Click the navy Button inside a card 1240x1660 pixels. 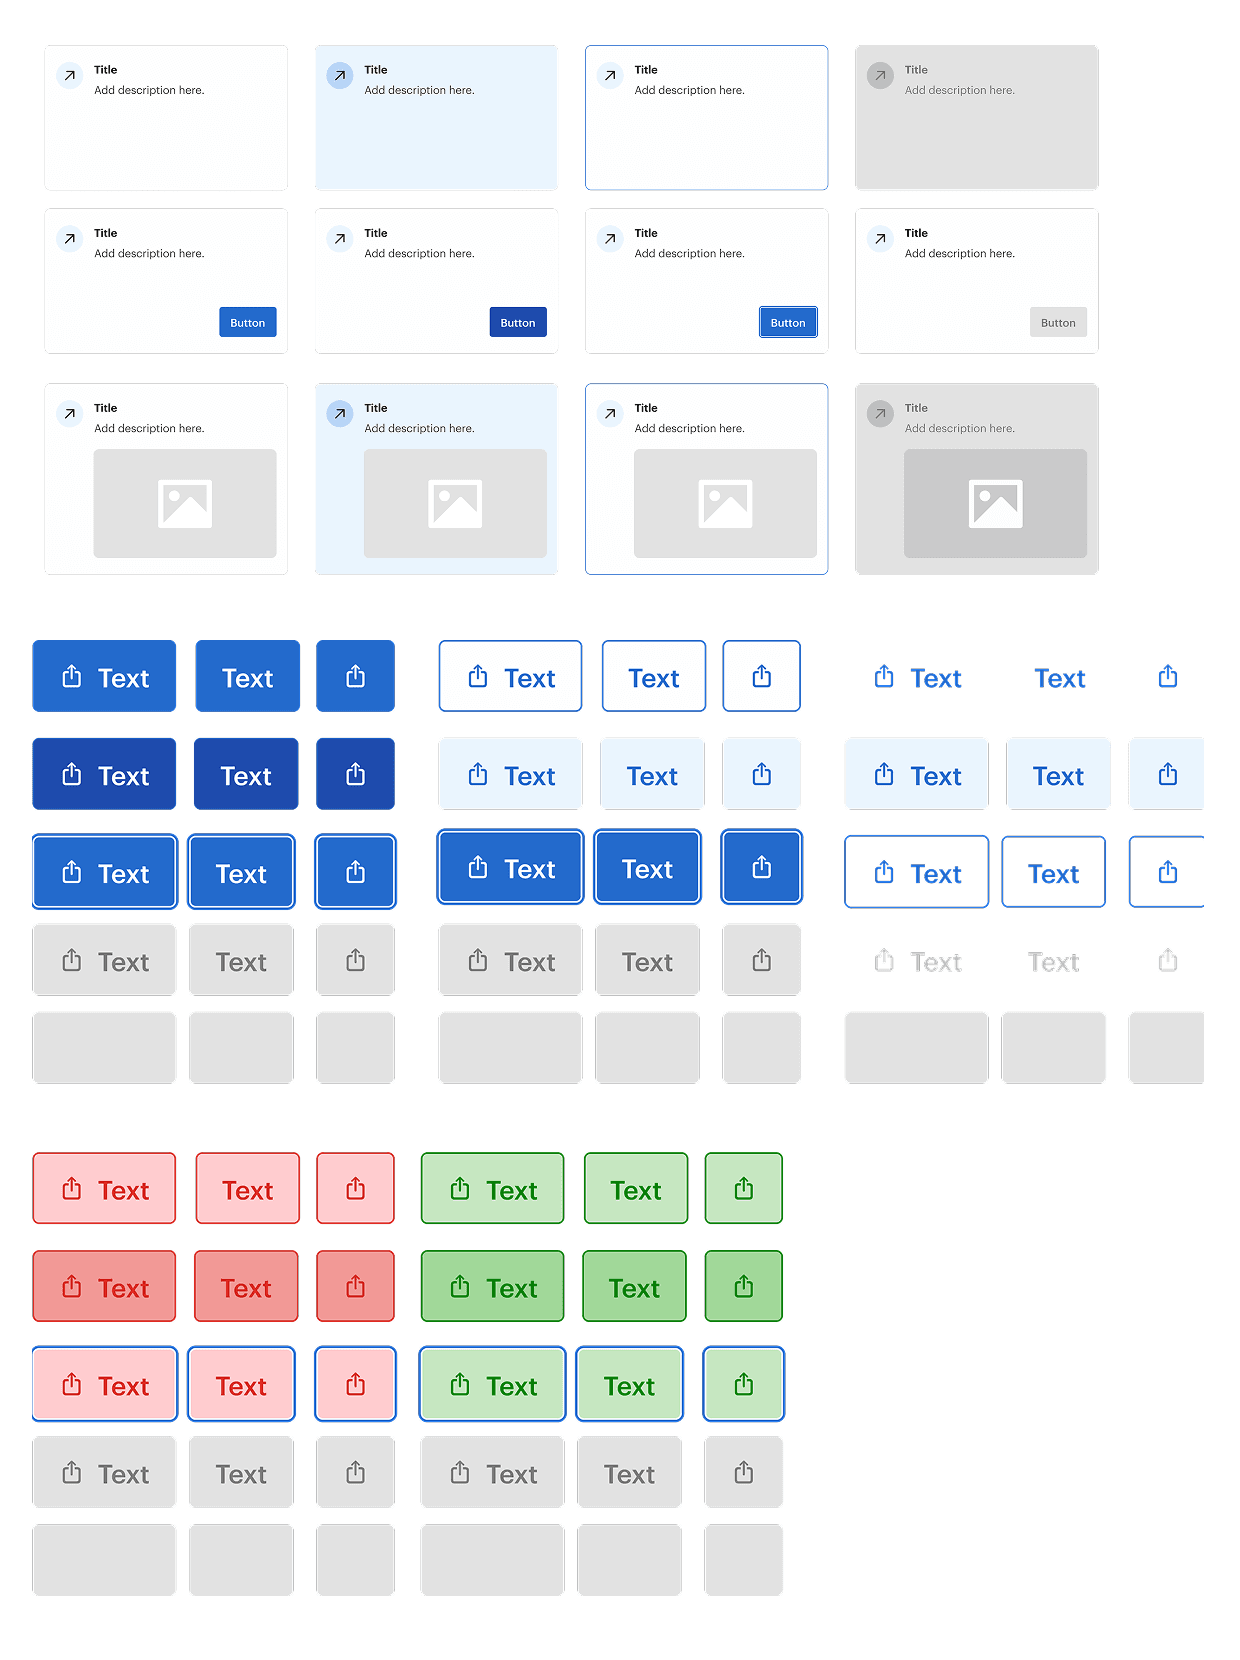(x=518, y=322)
